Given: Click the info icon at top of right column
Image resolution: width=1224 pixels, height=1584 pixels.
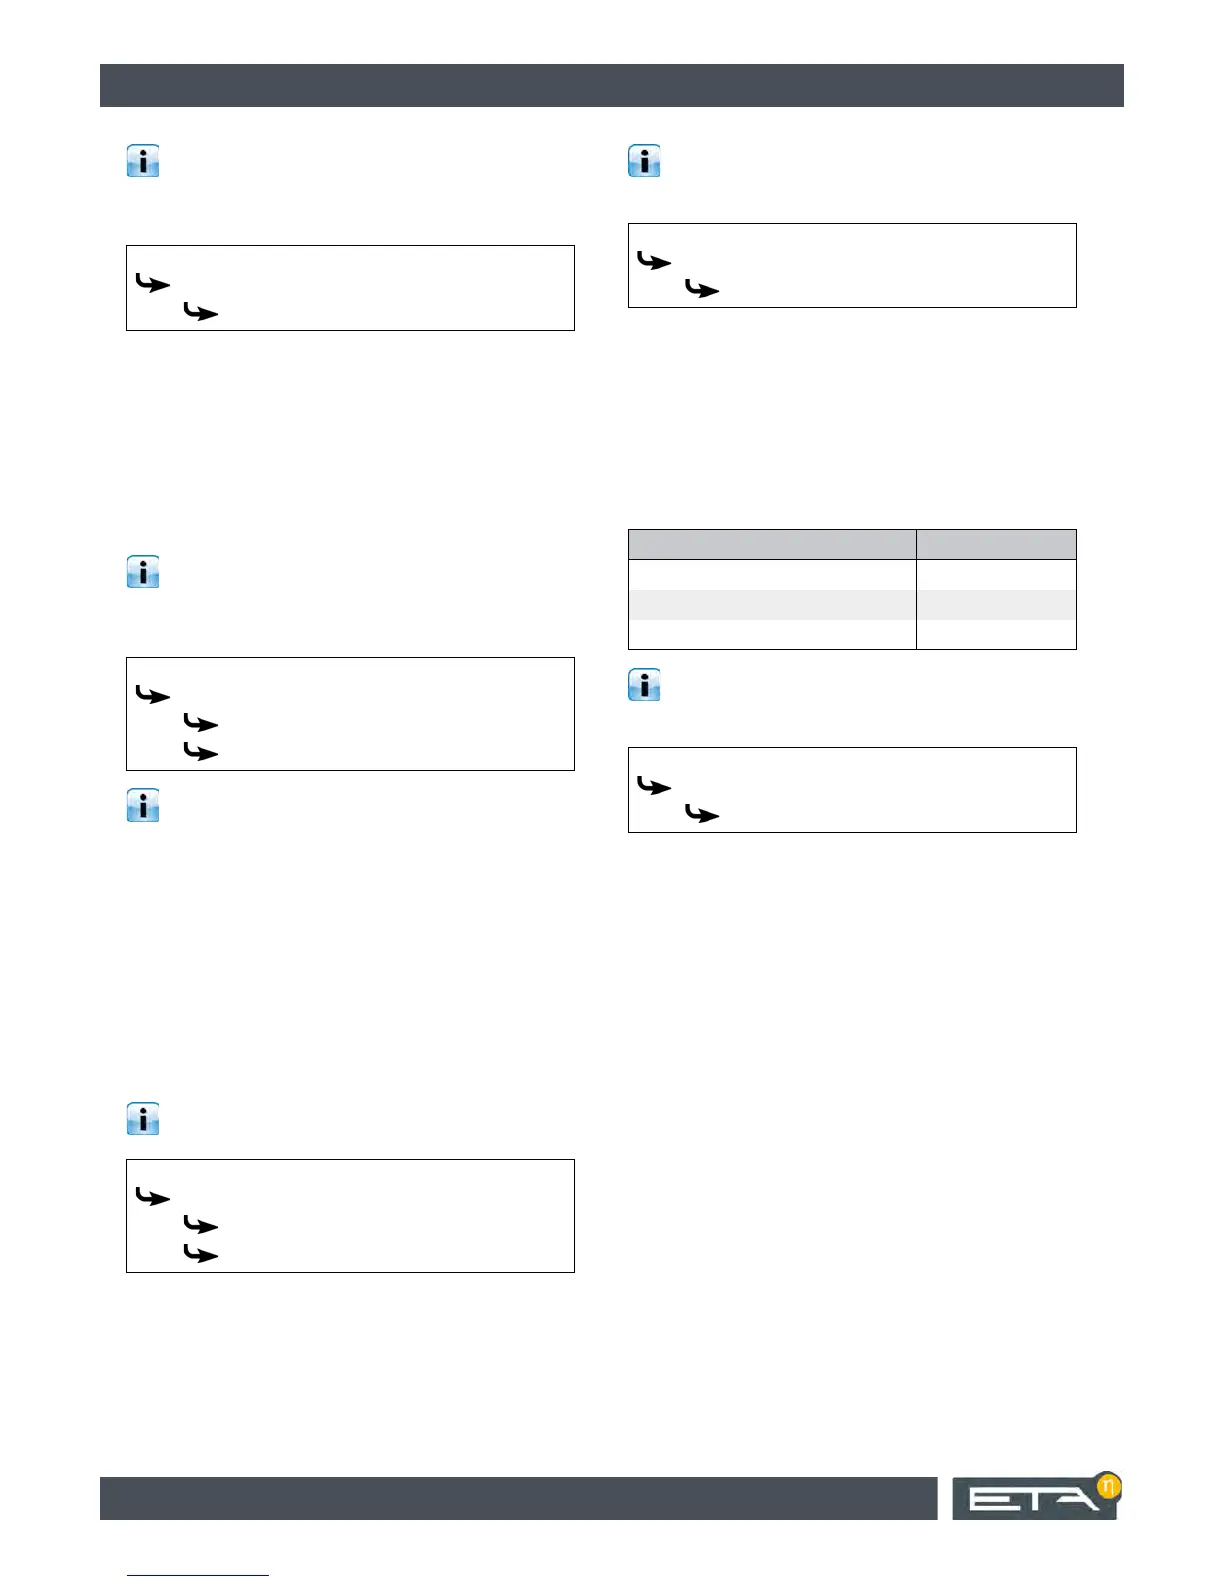Looking at the screenshot, I should (644, 162).
